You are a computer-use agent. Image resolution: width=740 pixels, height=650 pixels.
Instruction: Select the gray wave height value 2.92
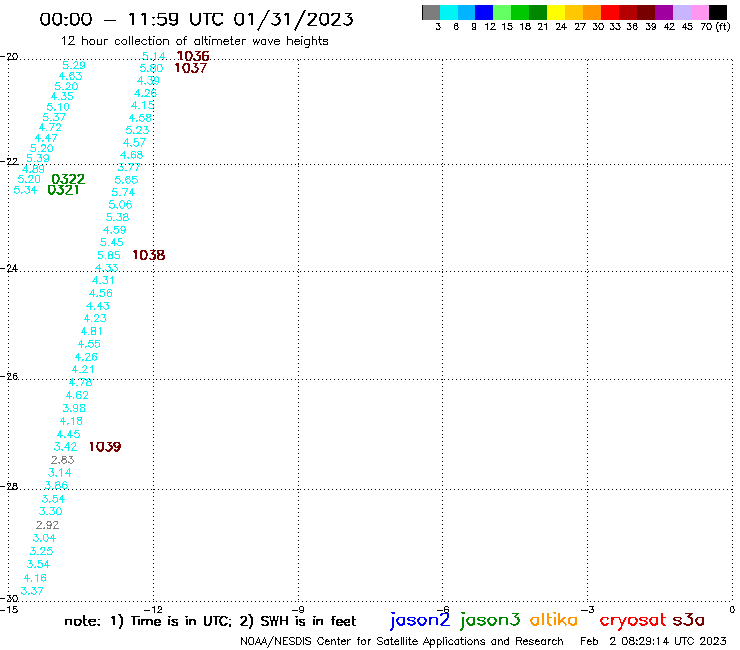48,525
